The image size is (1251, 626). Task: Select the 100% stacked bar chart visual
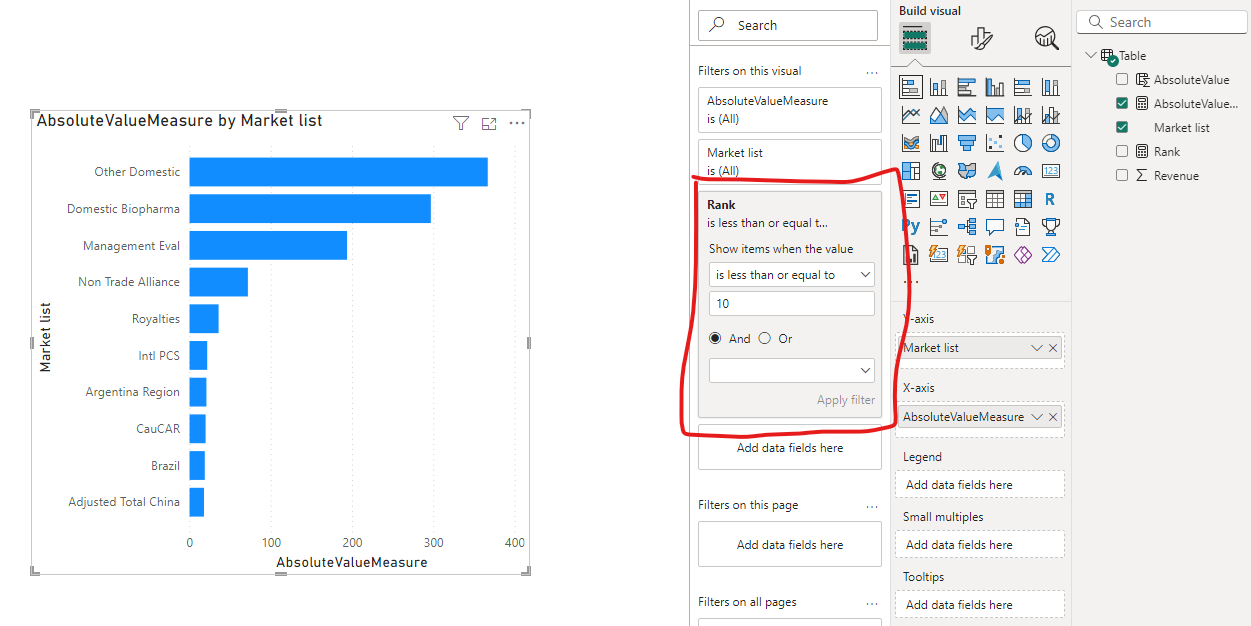point(1022,87)
